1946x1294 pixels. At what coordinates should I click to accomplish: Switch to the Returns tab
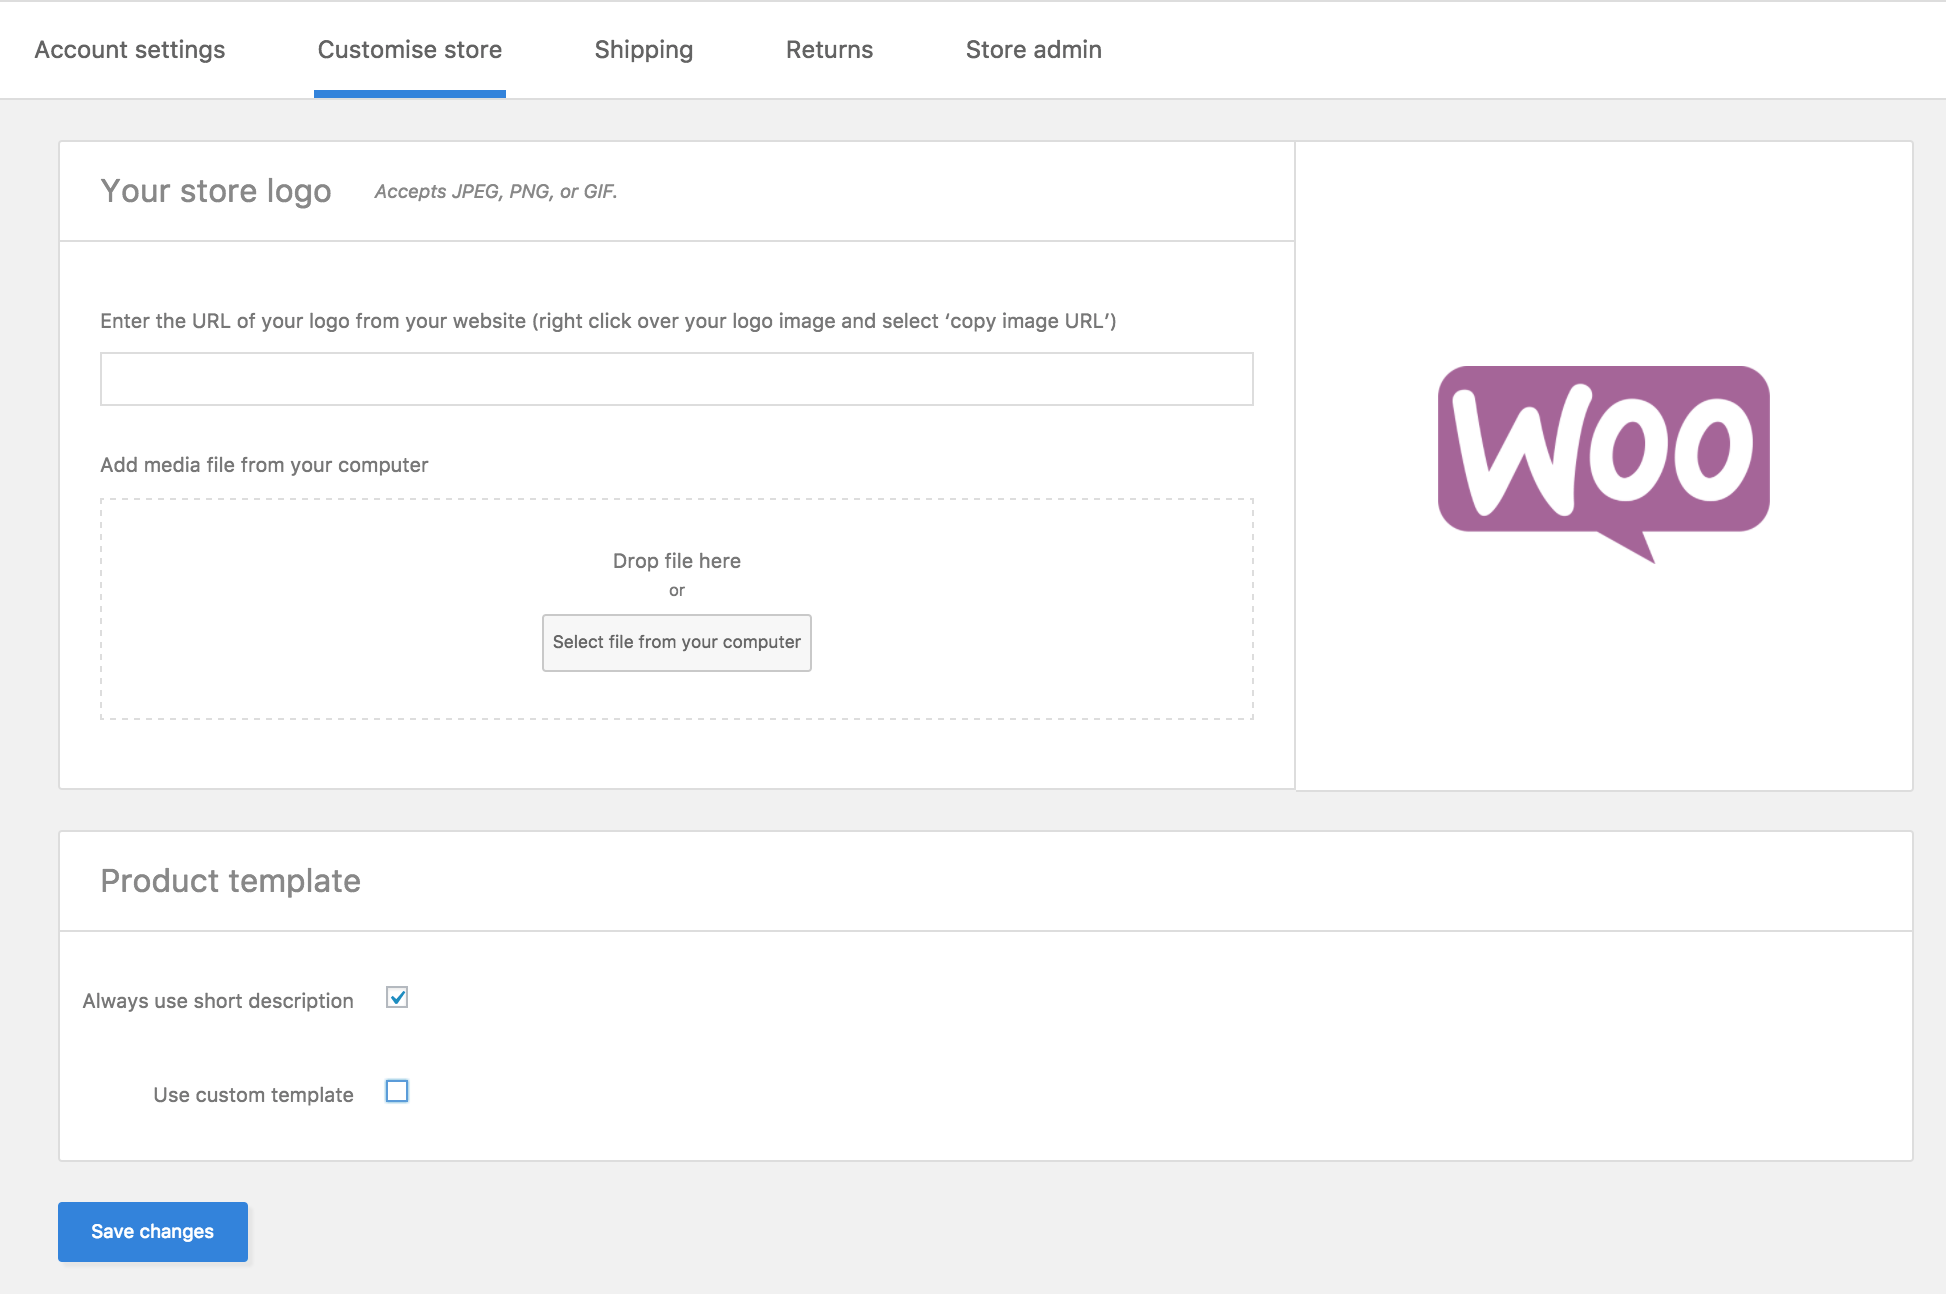[x=829, y=49]
